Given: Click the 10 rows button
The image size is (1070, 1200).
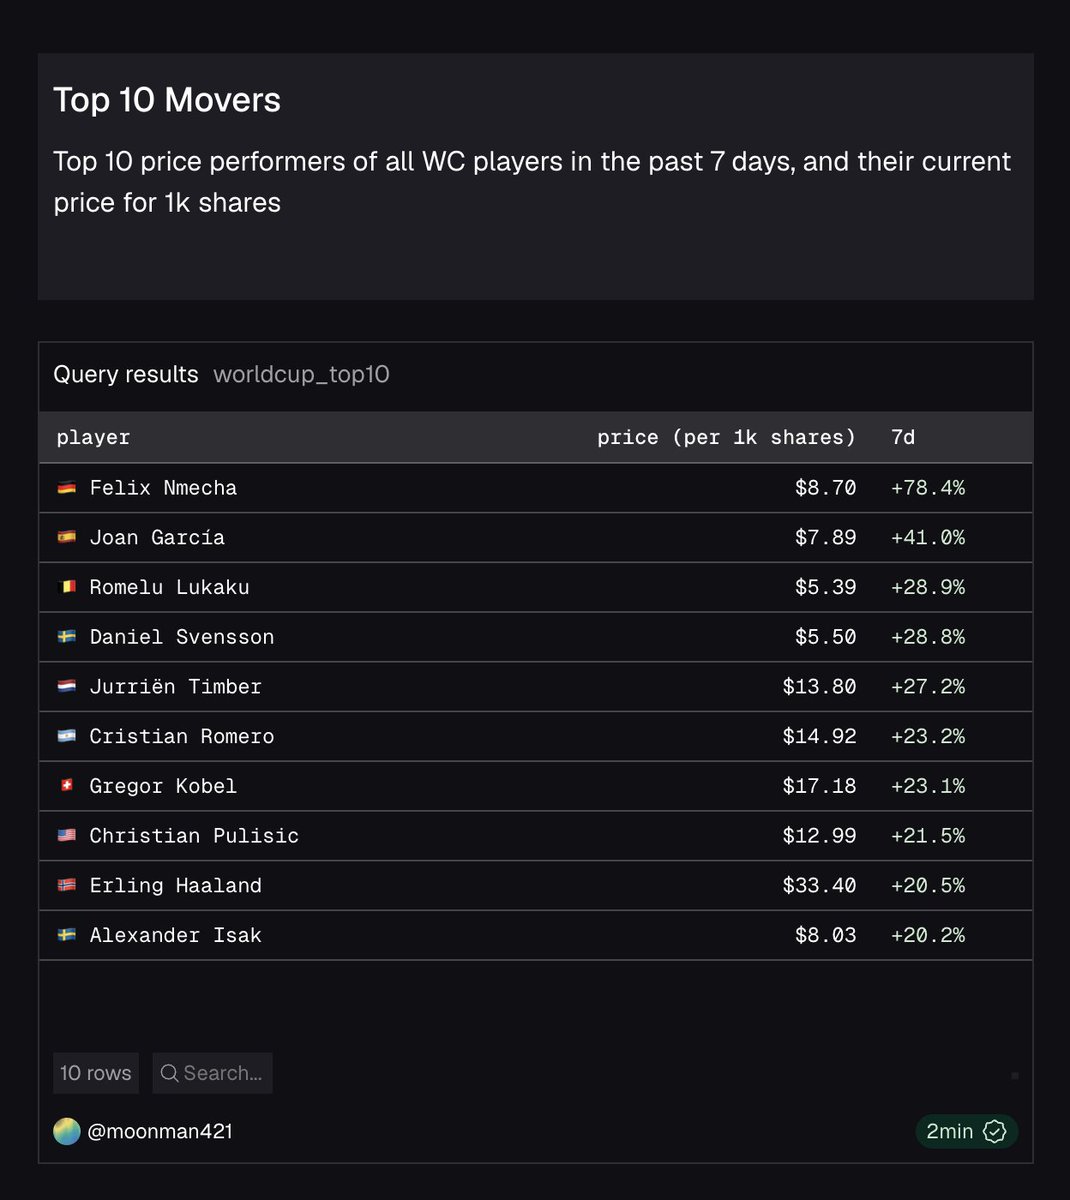Looking at the screenshot, I should (96, 1073).
